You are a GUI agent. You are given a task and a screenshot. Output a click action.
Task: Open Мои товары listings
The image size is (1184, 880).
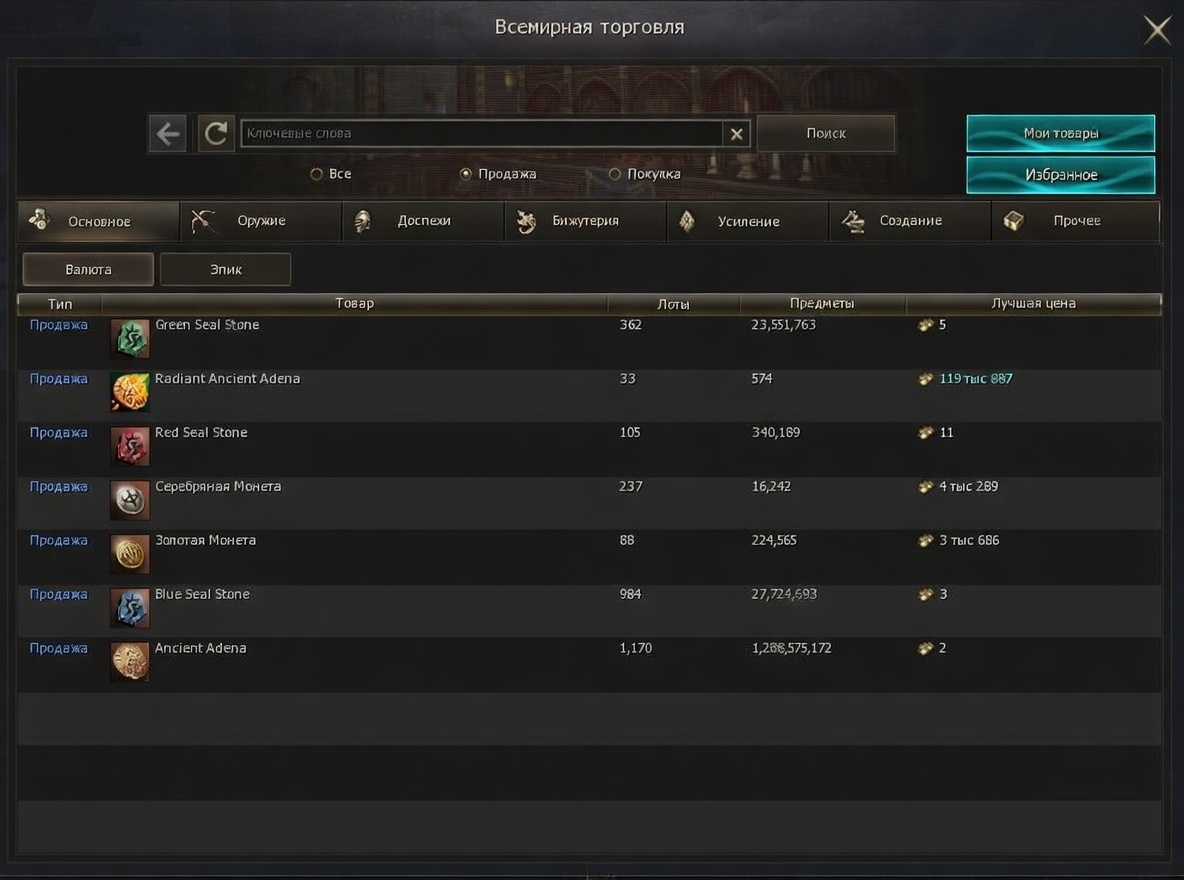1060,133
